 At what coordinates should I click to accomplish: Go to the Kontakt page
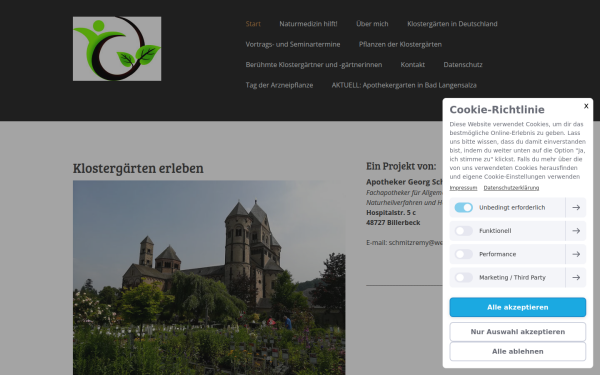click(412, 65)
